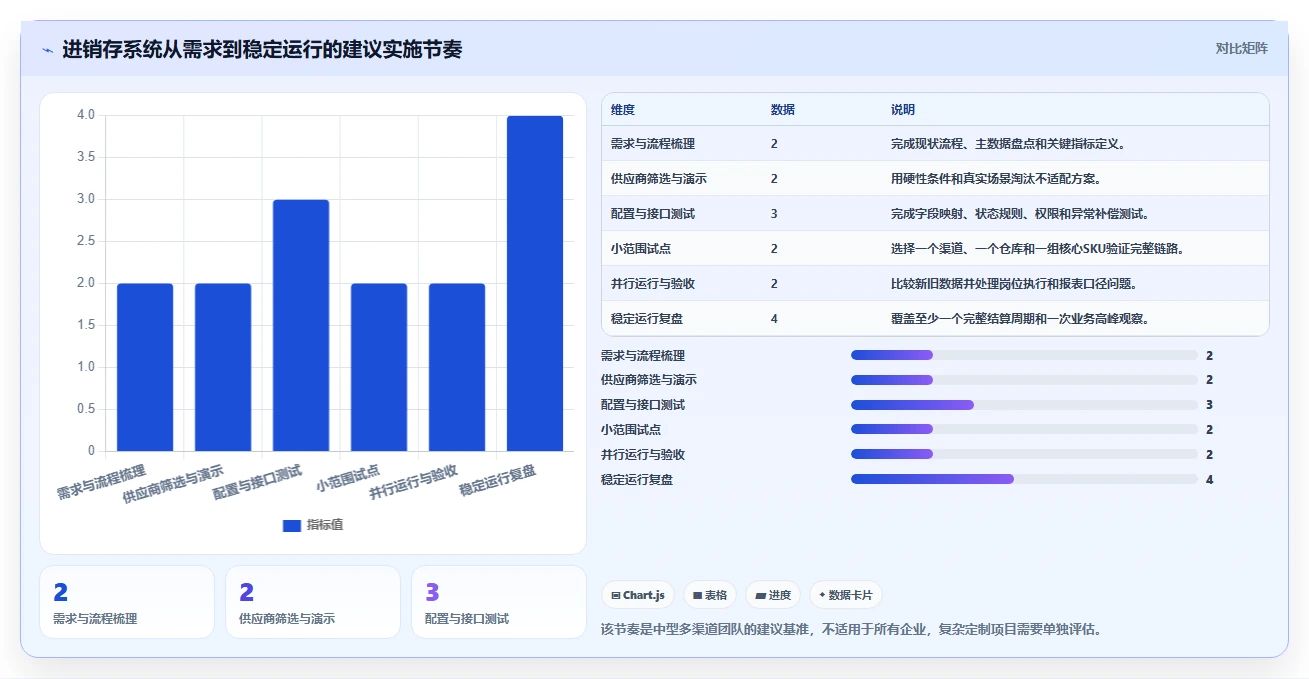Open the 需求与流程梳理 data card
The height and width of the screenshot is (679, 1309).
[127, 602]
